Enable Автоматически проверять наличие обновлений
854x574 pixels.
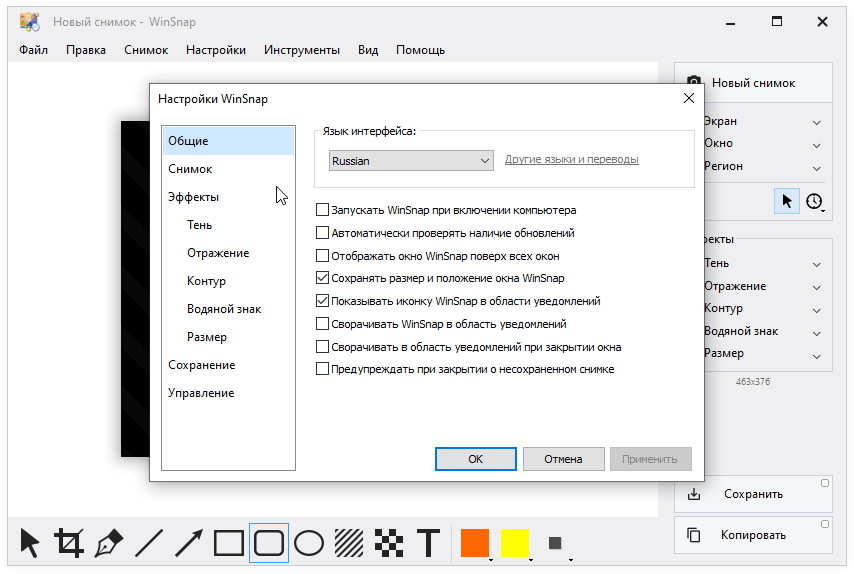322,233
